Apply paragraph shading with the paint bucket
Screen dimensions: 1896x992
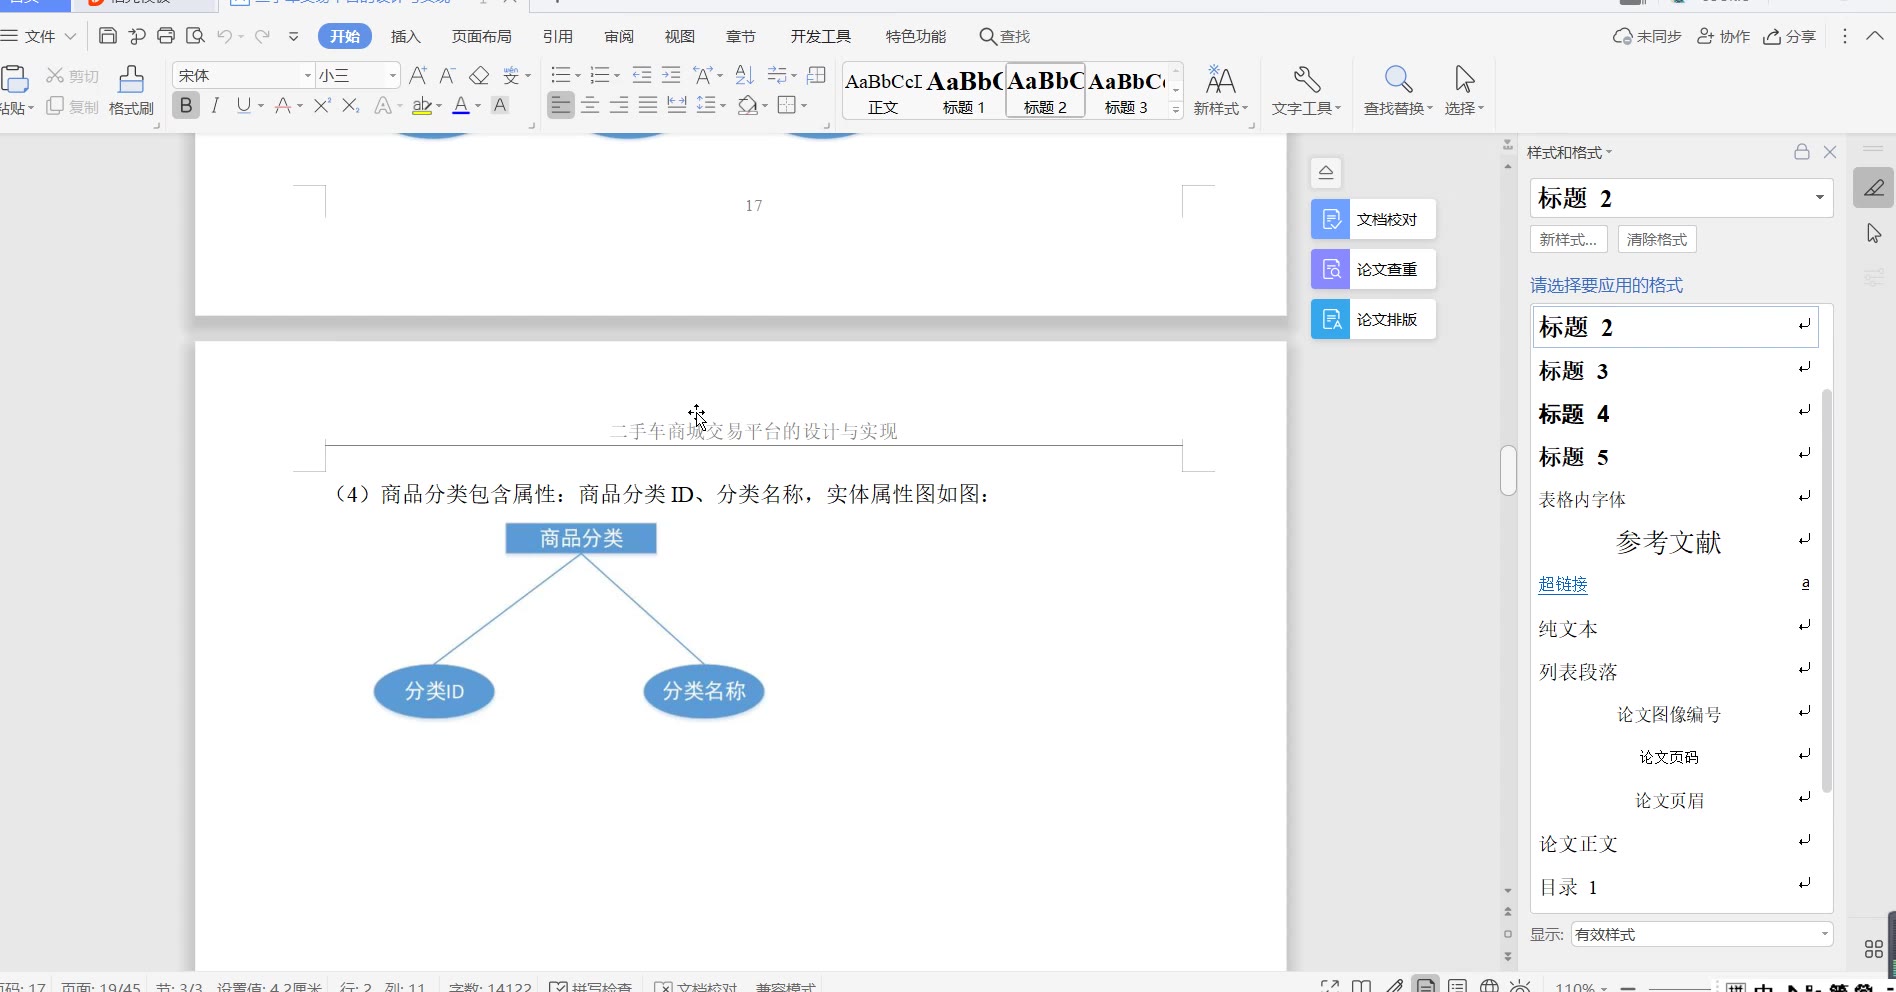pos(747,105)
